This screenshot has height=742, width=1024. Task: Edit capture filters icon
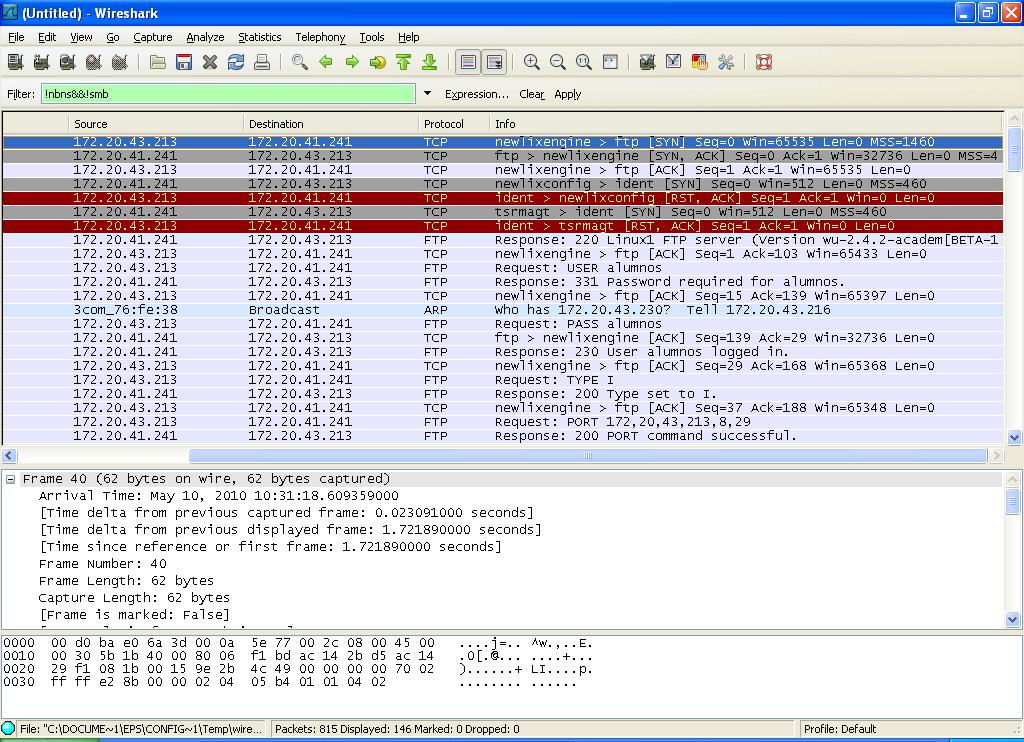[647, 62]
